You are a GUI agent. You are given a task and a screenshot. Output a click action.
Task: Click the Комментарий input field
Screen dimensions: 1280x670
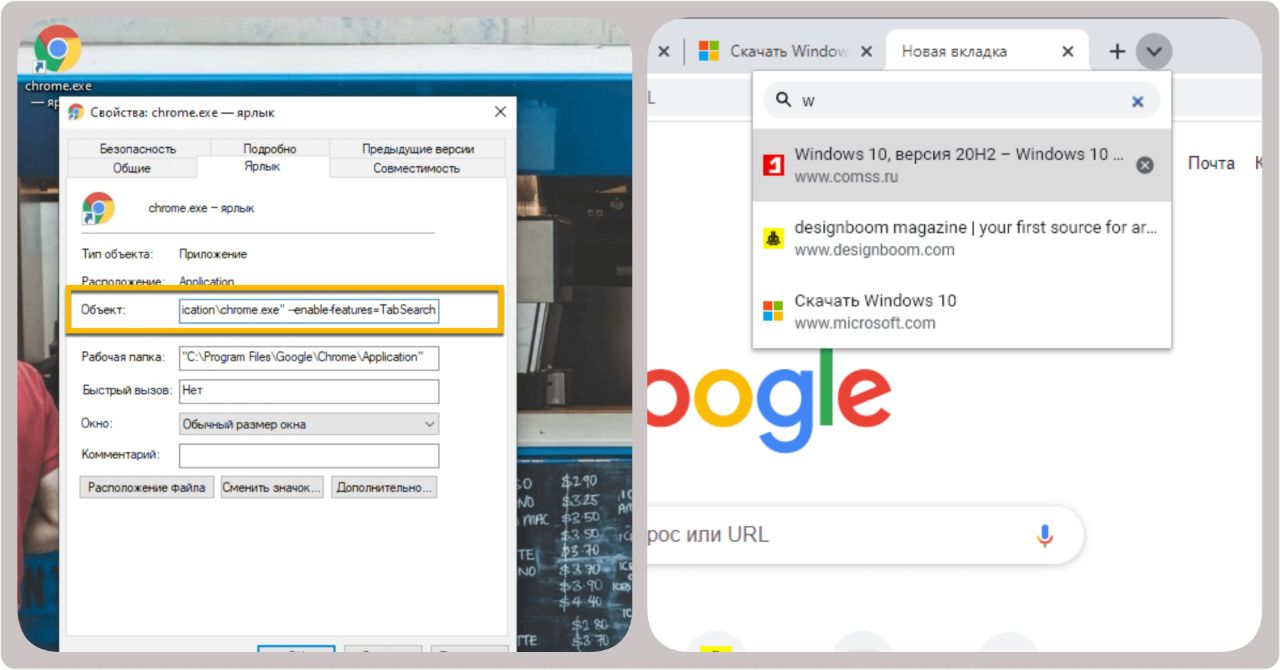pyautogui.click(x=309, y=456)
